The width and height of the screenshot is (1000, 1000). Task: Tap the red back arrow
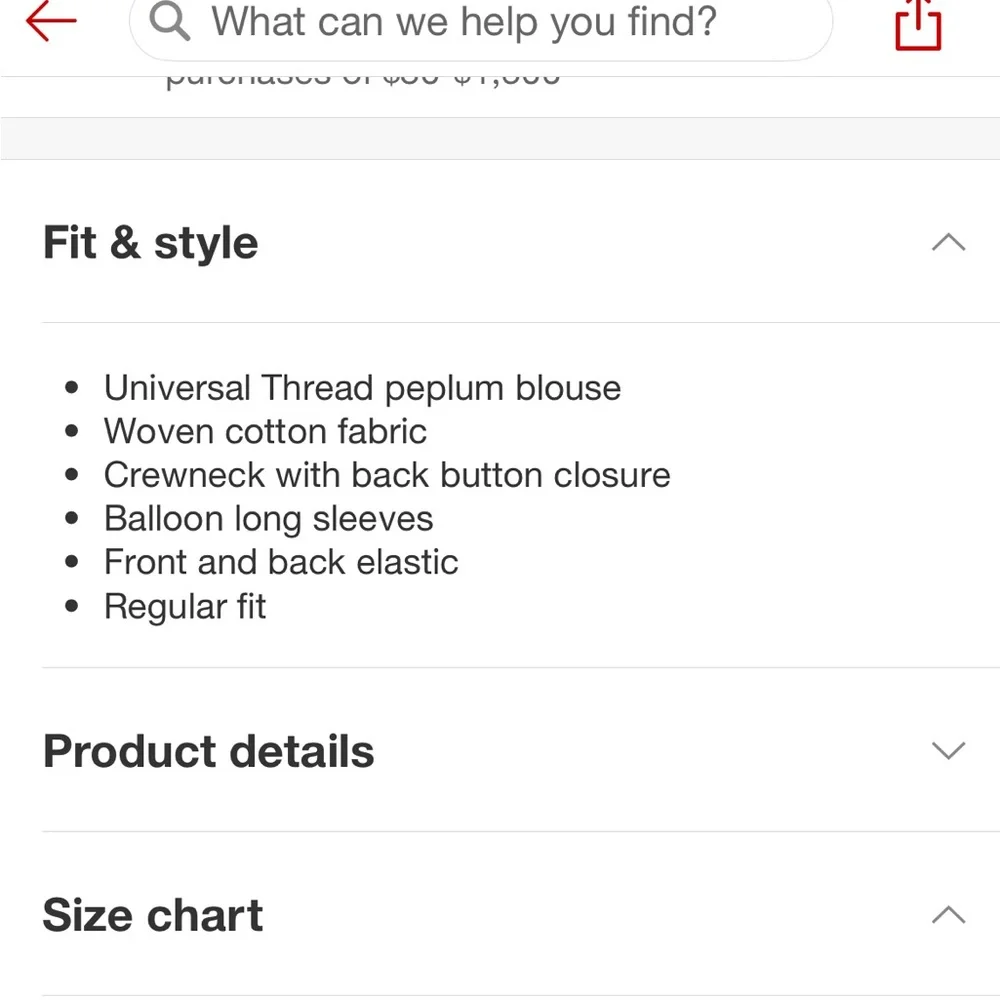coord(51,22)
